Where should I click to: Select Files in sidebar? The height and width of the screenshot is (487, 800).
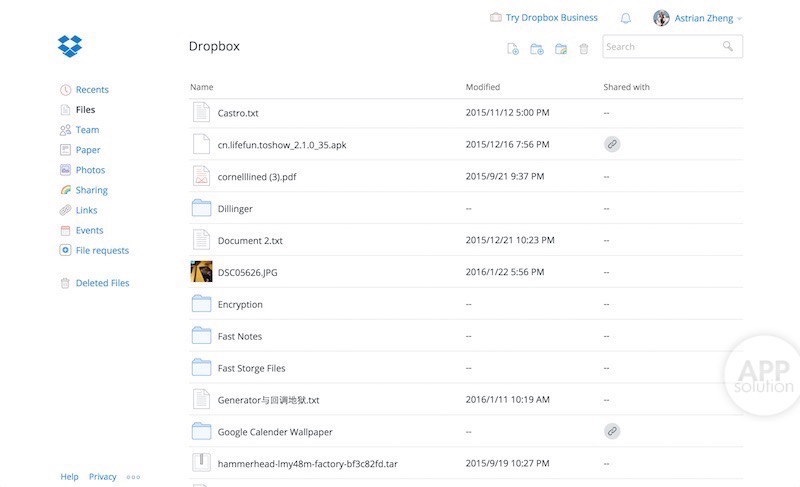pyautogui.click(x=86, y=110)
